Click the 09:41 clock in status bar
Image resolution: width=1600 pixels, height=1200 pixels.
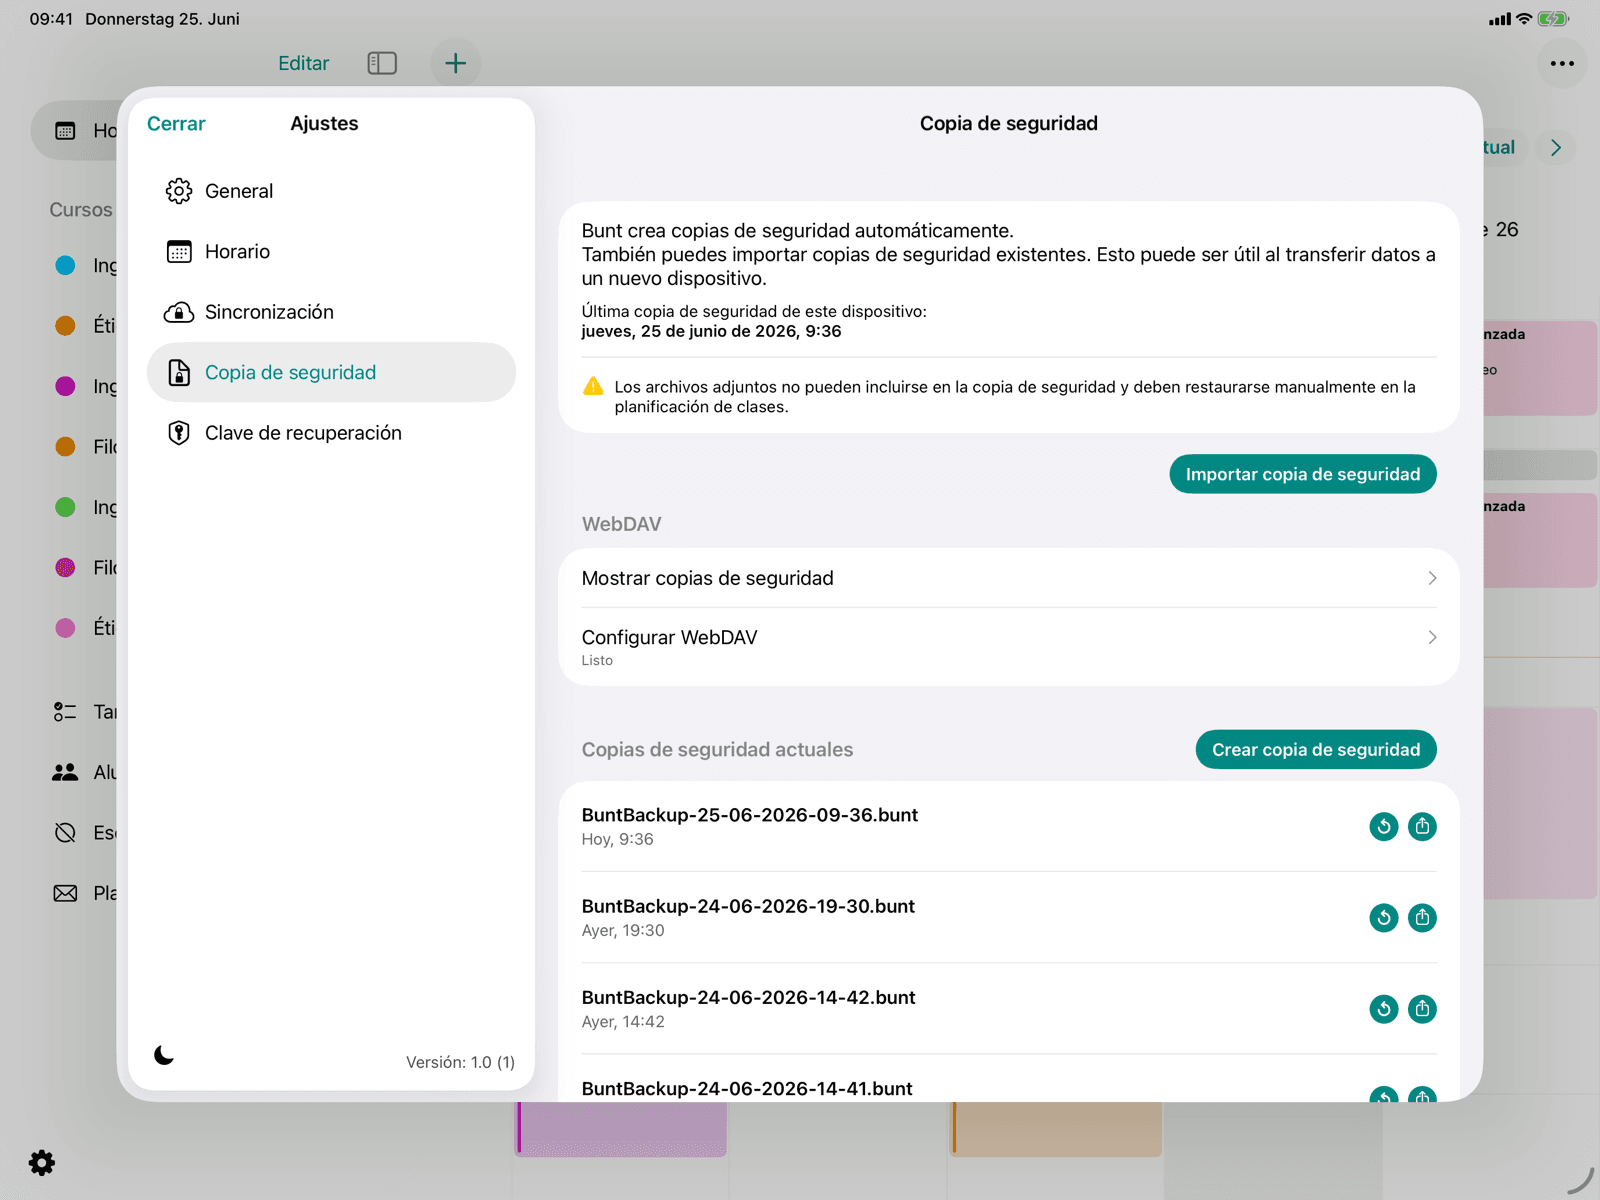pyautogui.click(x=51, y=18)
